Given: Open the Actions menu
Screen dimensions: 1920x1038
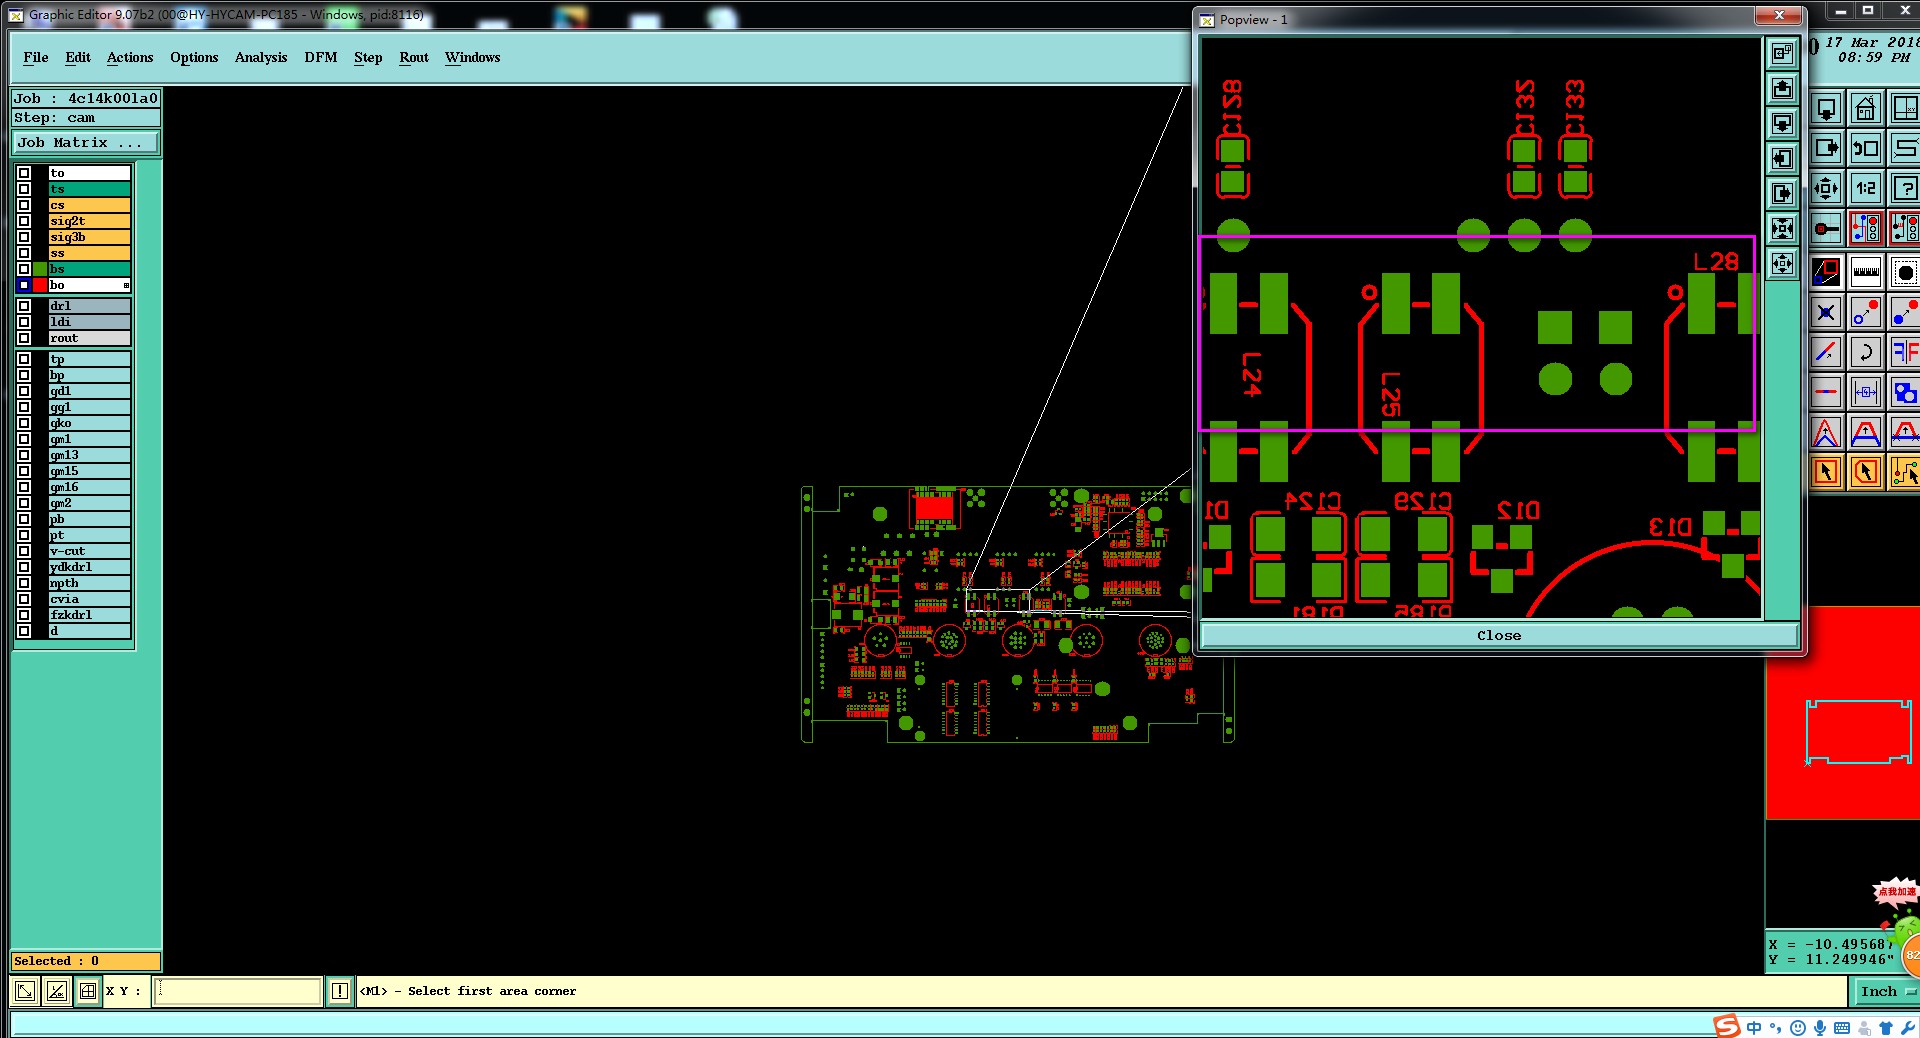Looking at the screenshot, I should click(130, 58).
